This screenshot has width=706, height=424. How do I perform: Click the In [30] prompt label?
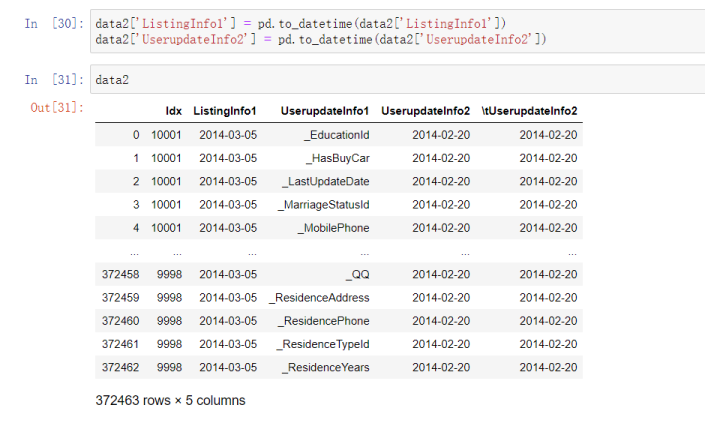coord(54,23)
